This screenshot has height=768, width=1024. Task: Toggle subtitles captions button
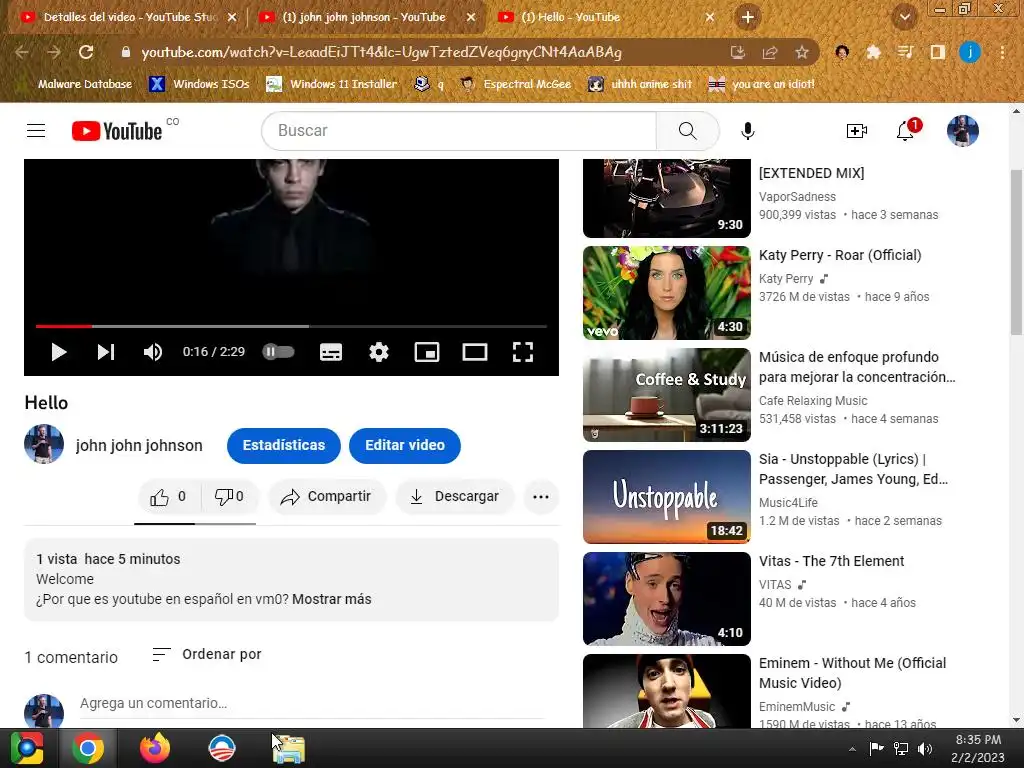point(331,352)
